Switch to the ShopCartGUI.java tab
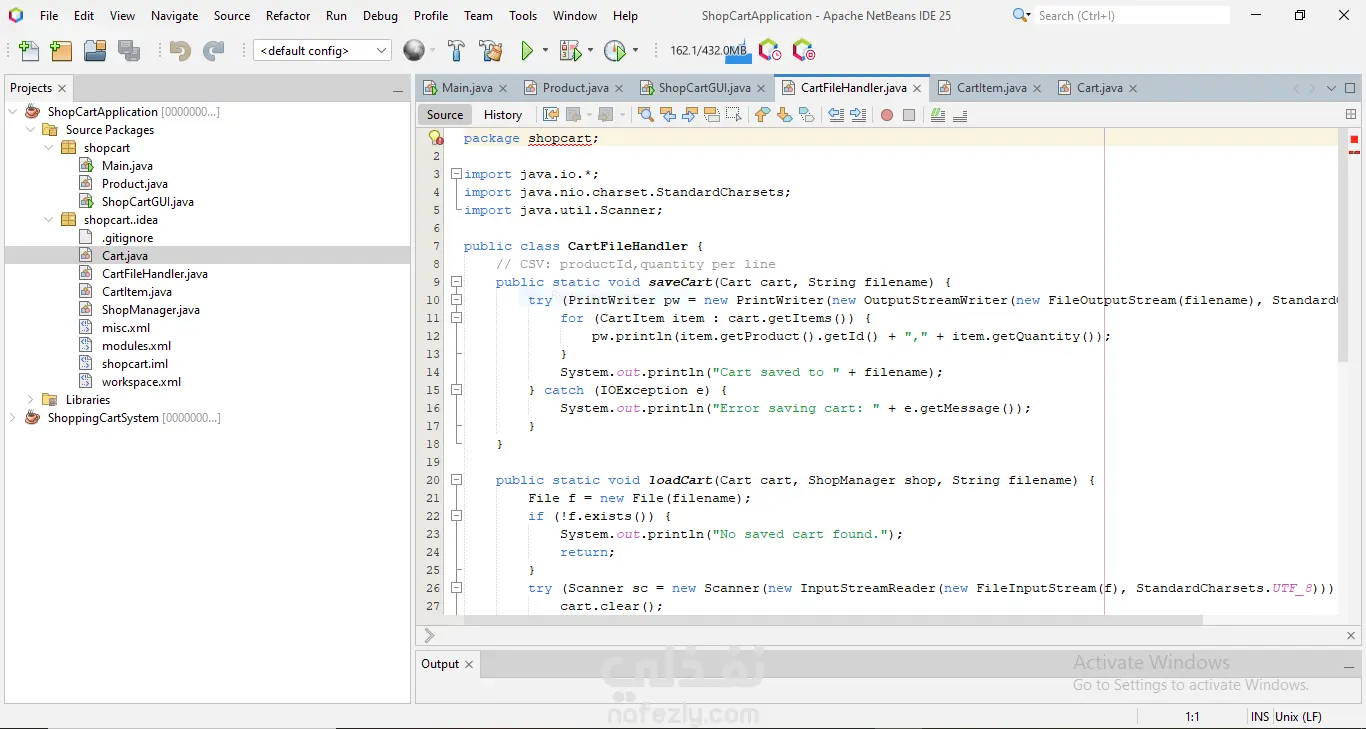 [704, 88]
